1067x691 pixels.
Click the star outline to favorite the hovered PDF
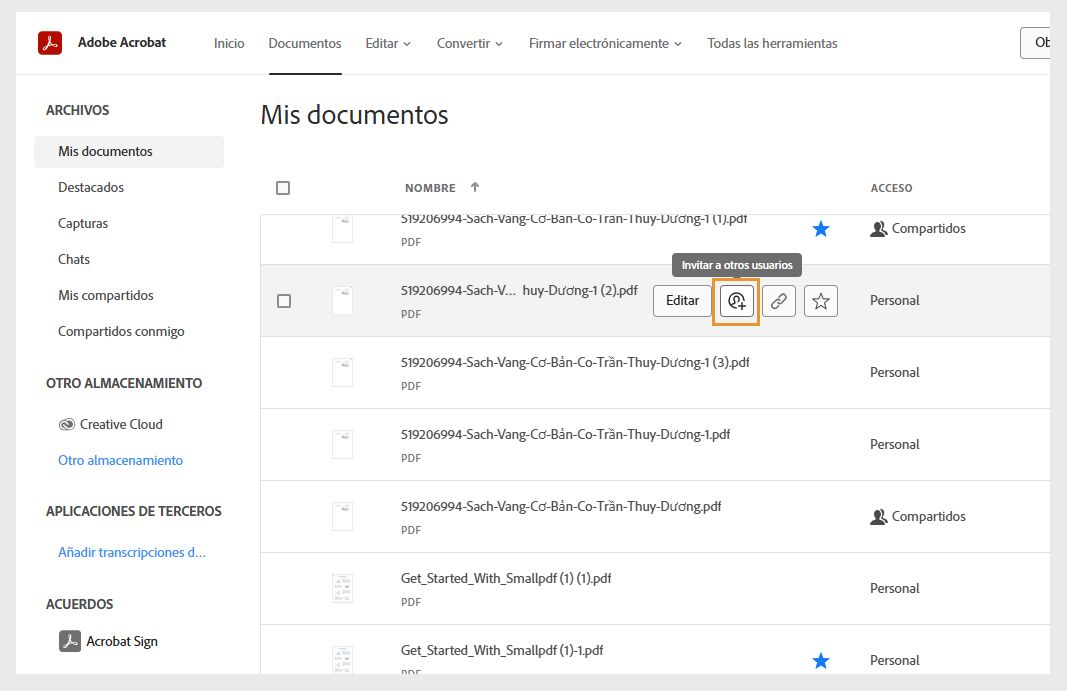821,300
